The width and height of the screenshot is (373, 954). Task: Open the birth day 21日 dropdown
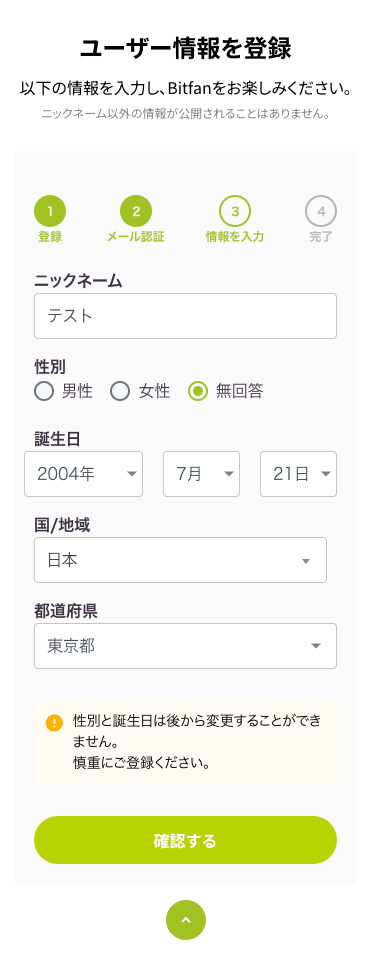pyautogui.click(x=298, y=474)
